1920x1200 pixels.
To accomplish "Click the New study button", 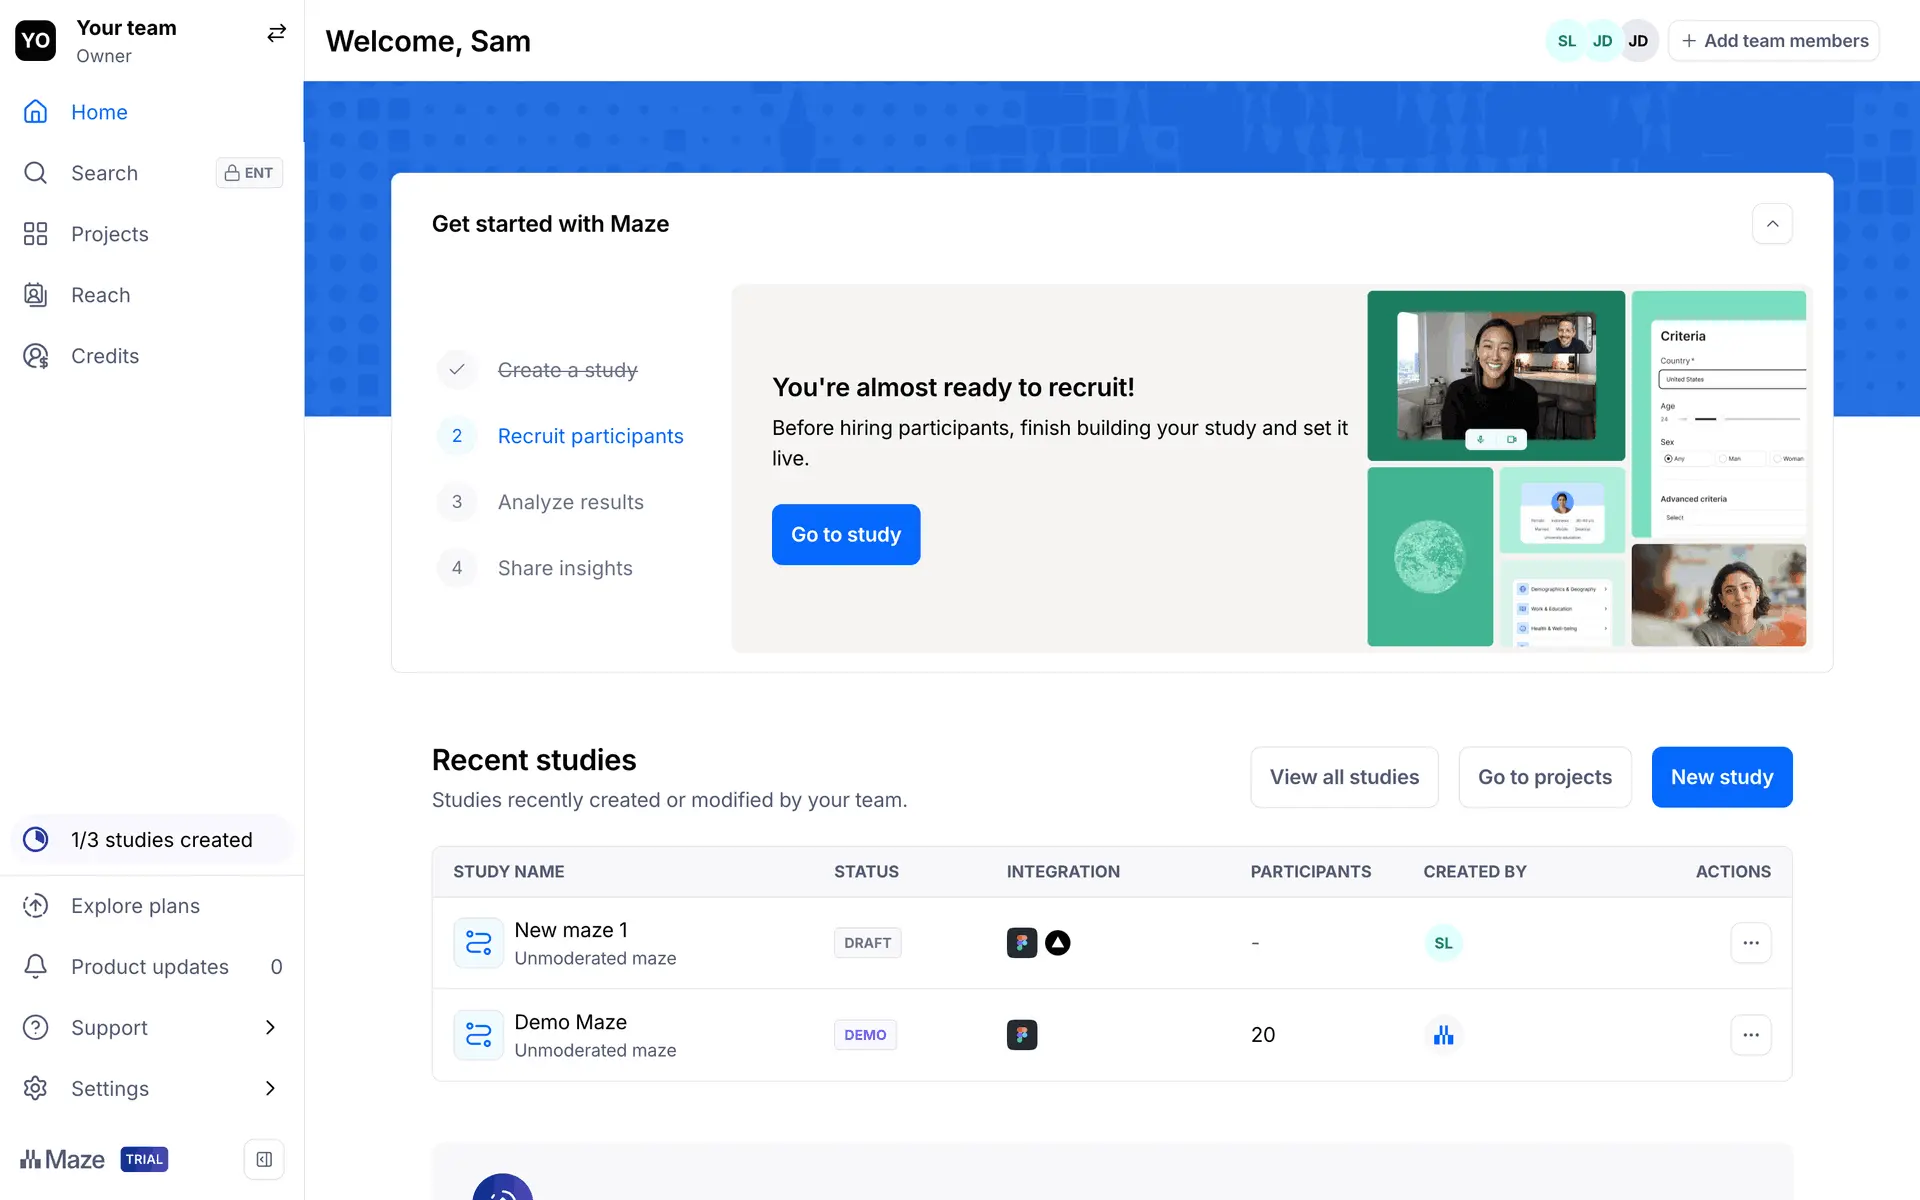I will (1721, 777).
